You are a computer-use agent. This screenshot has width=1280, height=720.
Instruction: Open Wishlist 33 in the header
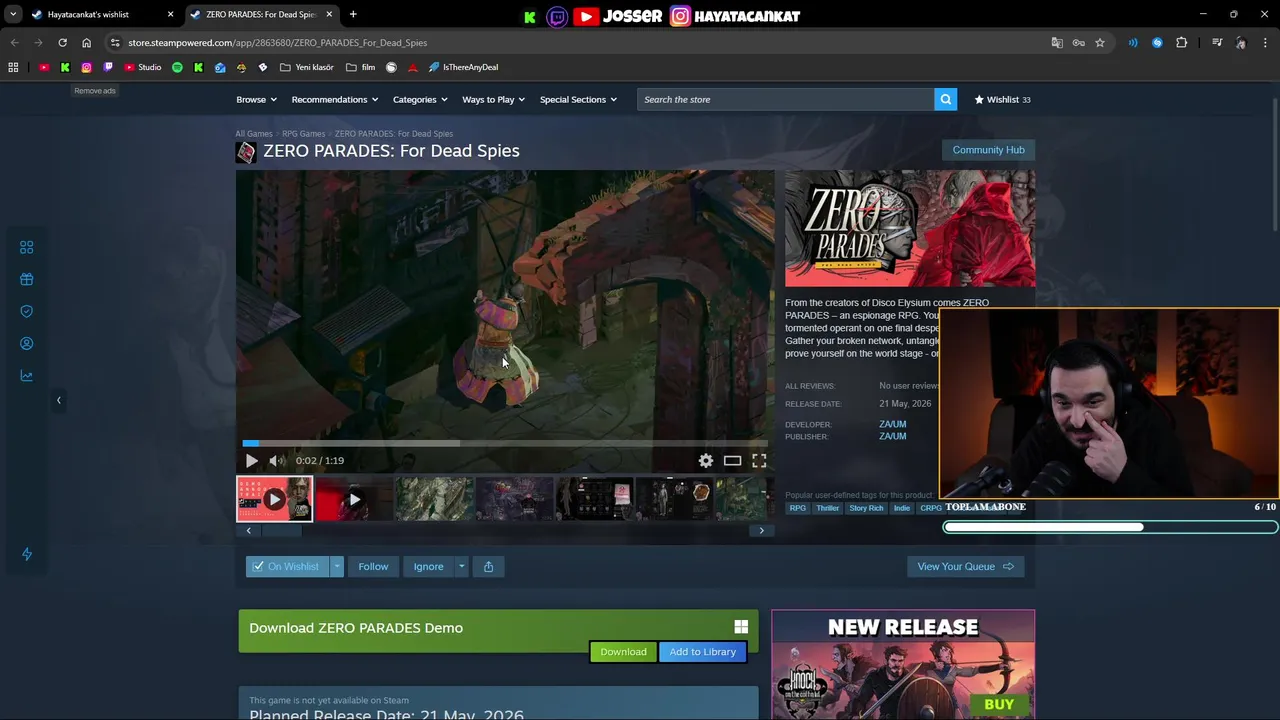click(1002, 99)
